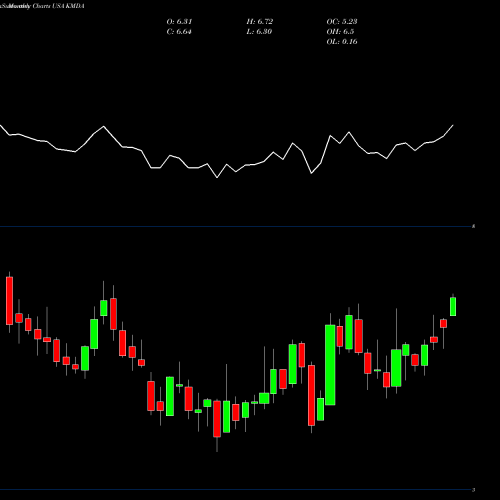Screen dimensions: 500x500
Task: Click the low value "L: 6.30"
Action: 259,32
